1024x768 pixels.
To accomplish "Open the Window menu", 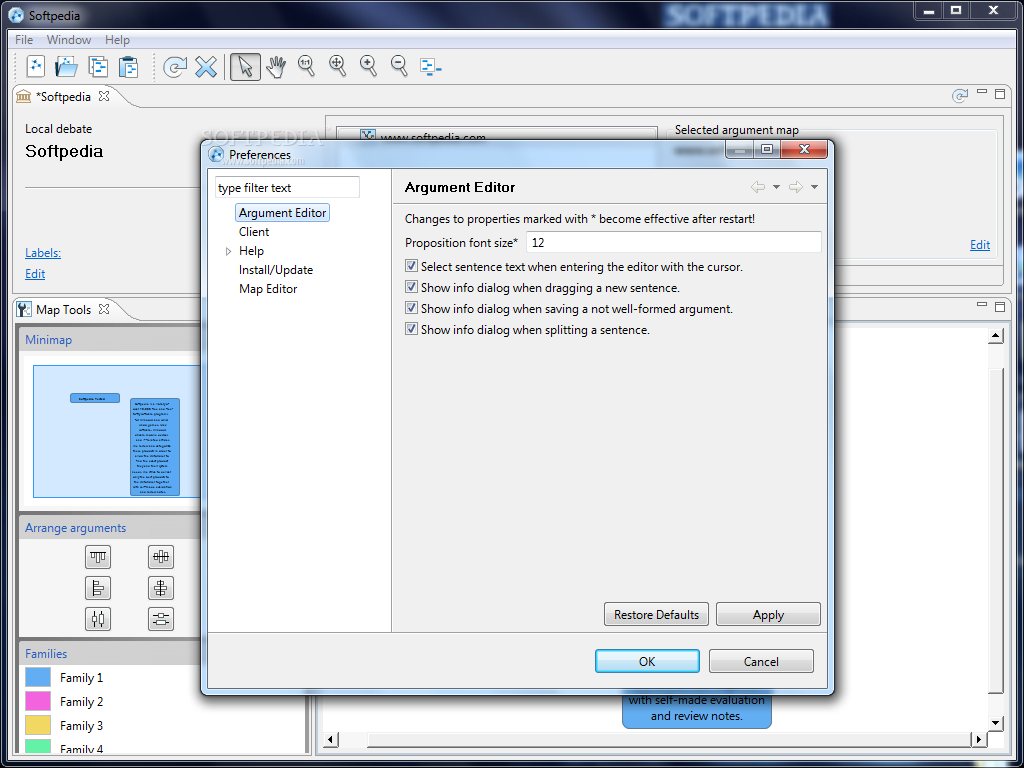I will (69, 40).
